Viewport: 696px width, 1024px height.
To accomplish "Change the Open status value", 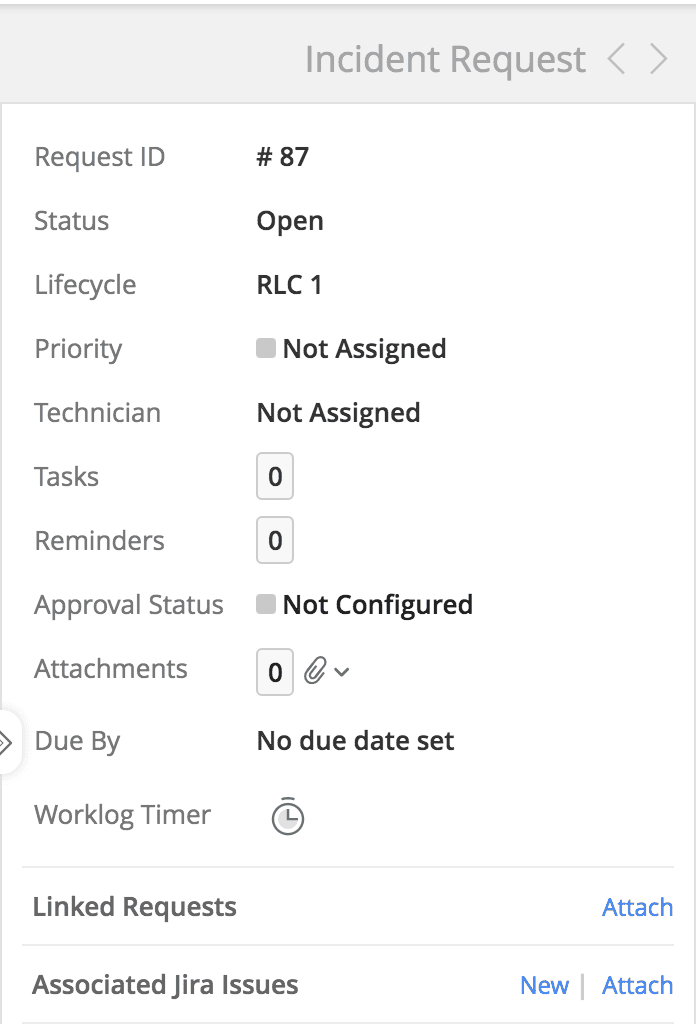I will click(290, 221).
